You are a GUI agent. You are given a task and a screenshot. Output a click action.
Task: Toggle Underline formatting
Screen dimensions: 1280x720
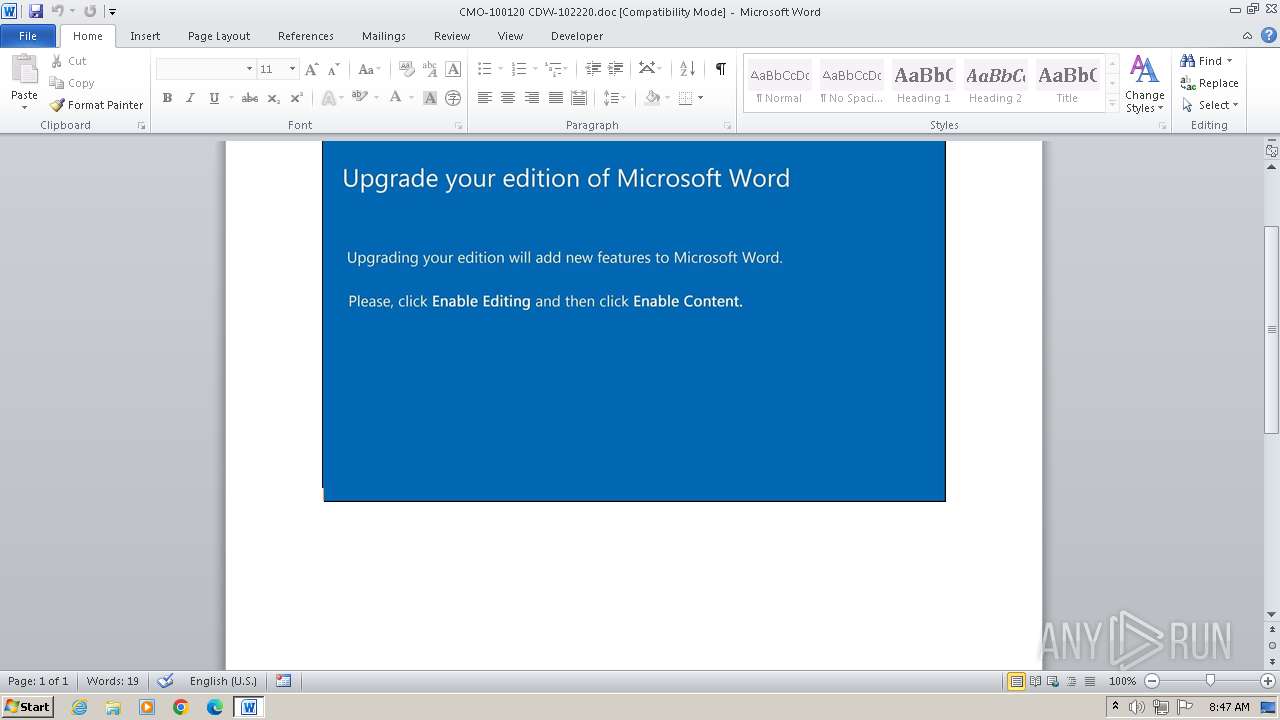click(x=213, y=98)
